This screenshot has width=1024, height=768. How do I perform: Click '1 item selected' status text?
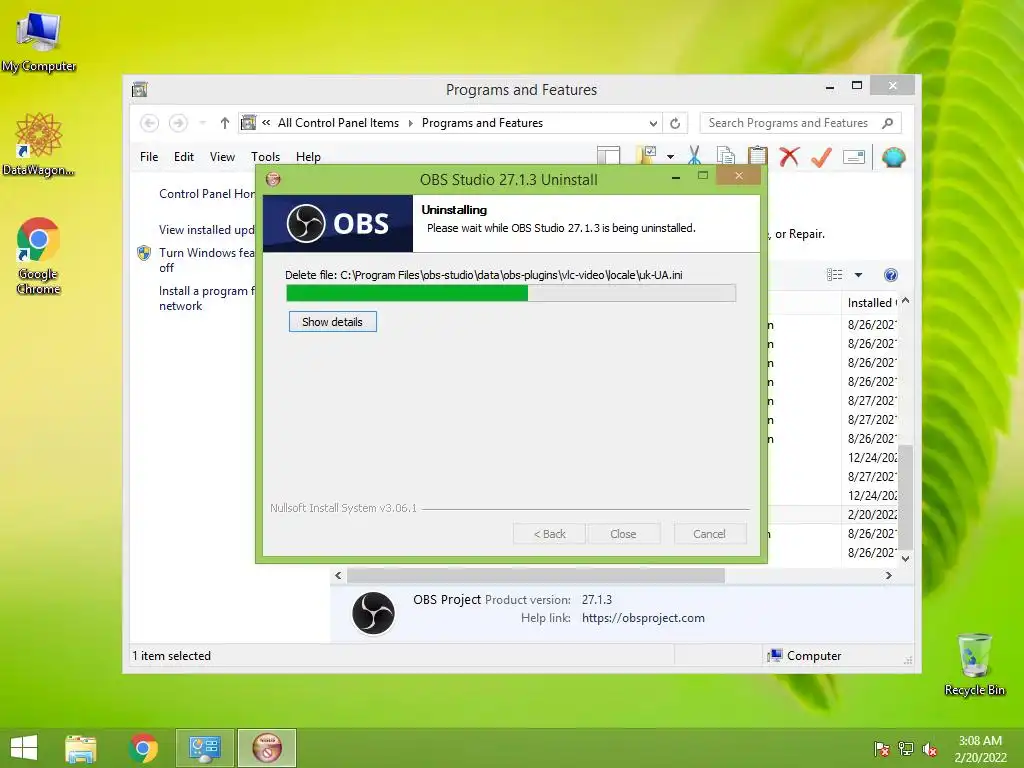tap(172, 656)
